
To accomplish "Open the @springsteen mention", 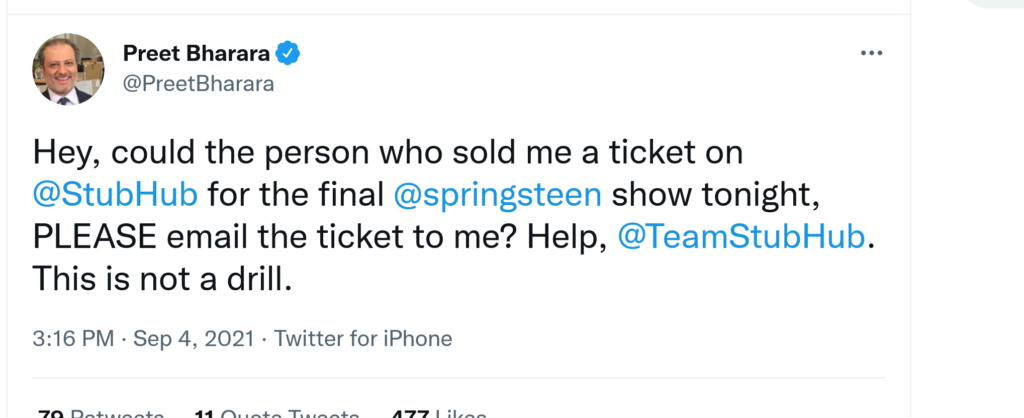I will 499,194.
